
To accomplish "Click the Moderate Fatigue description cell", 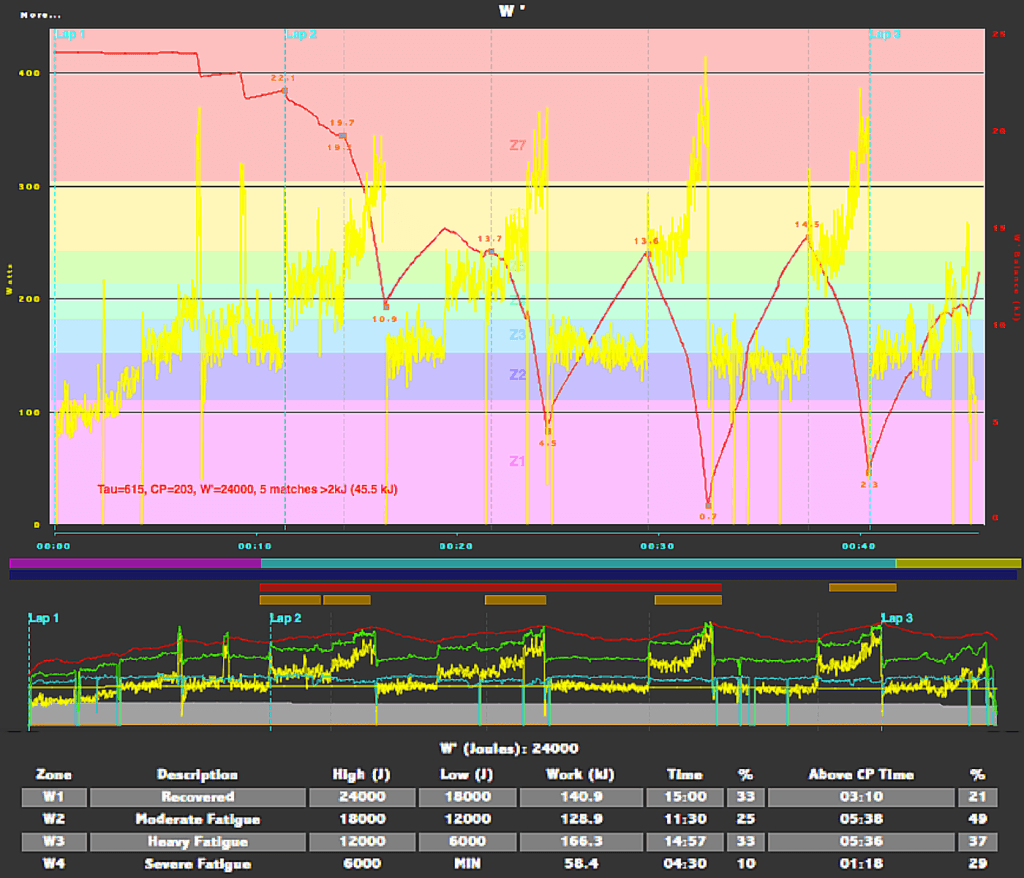I will (198, 819).
